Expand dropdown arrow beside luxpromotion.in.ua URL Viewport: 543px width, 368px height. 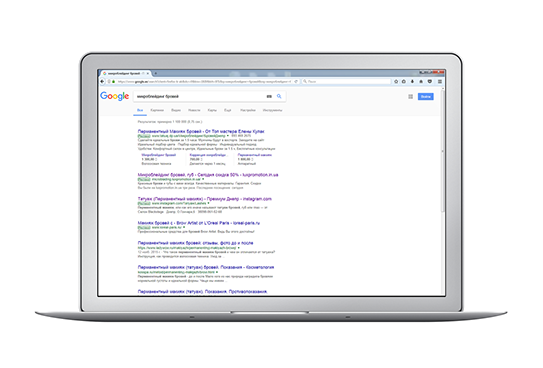tap(203, 179)
